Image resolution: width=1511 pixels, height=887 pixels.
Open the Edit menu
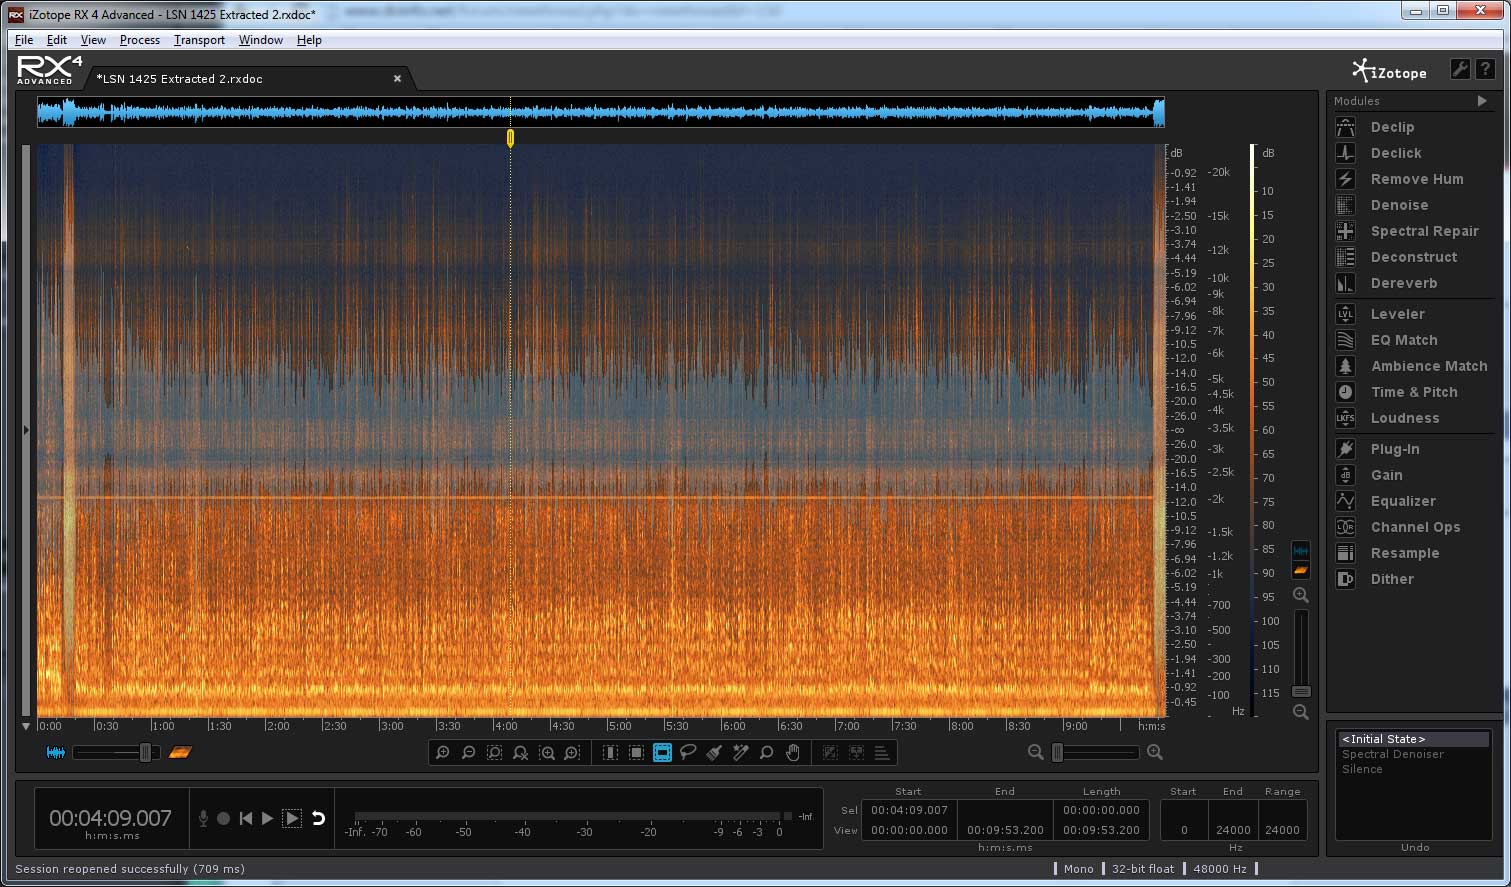click(57, 40)
